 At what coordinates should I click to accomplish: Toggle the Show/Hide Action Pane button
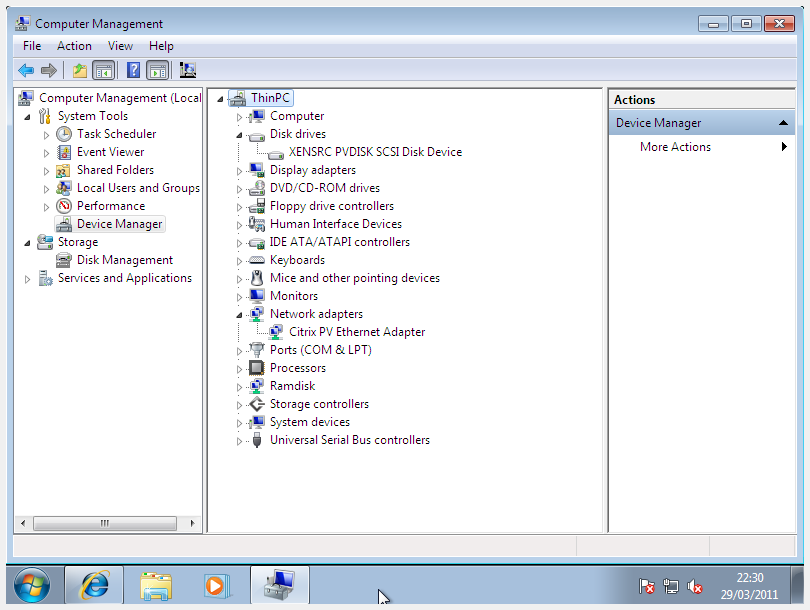tap(157, 70)
